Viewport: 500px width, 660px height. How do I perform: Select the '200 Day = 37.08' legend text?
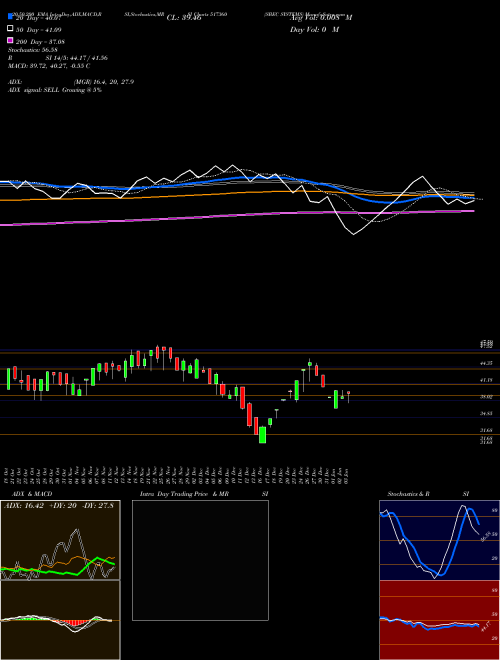(40, 42)
